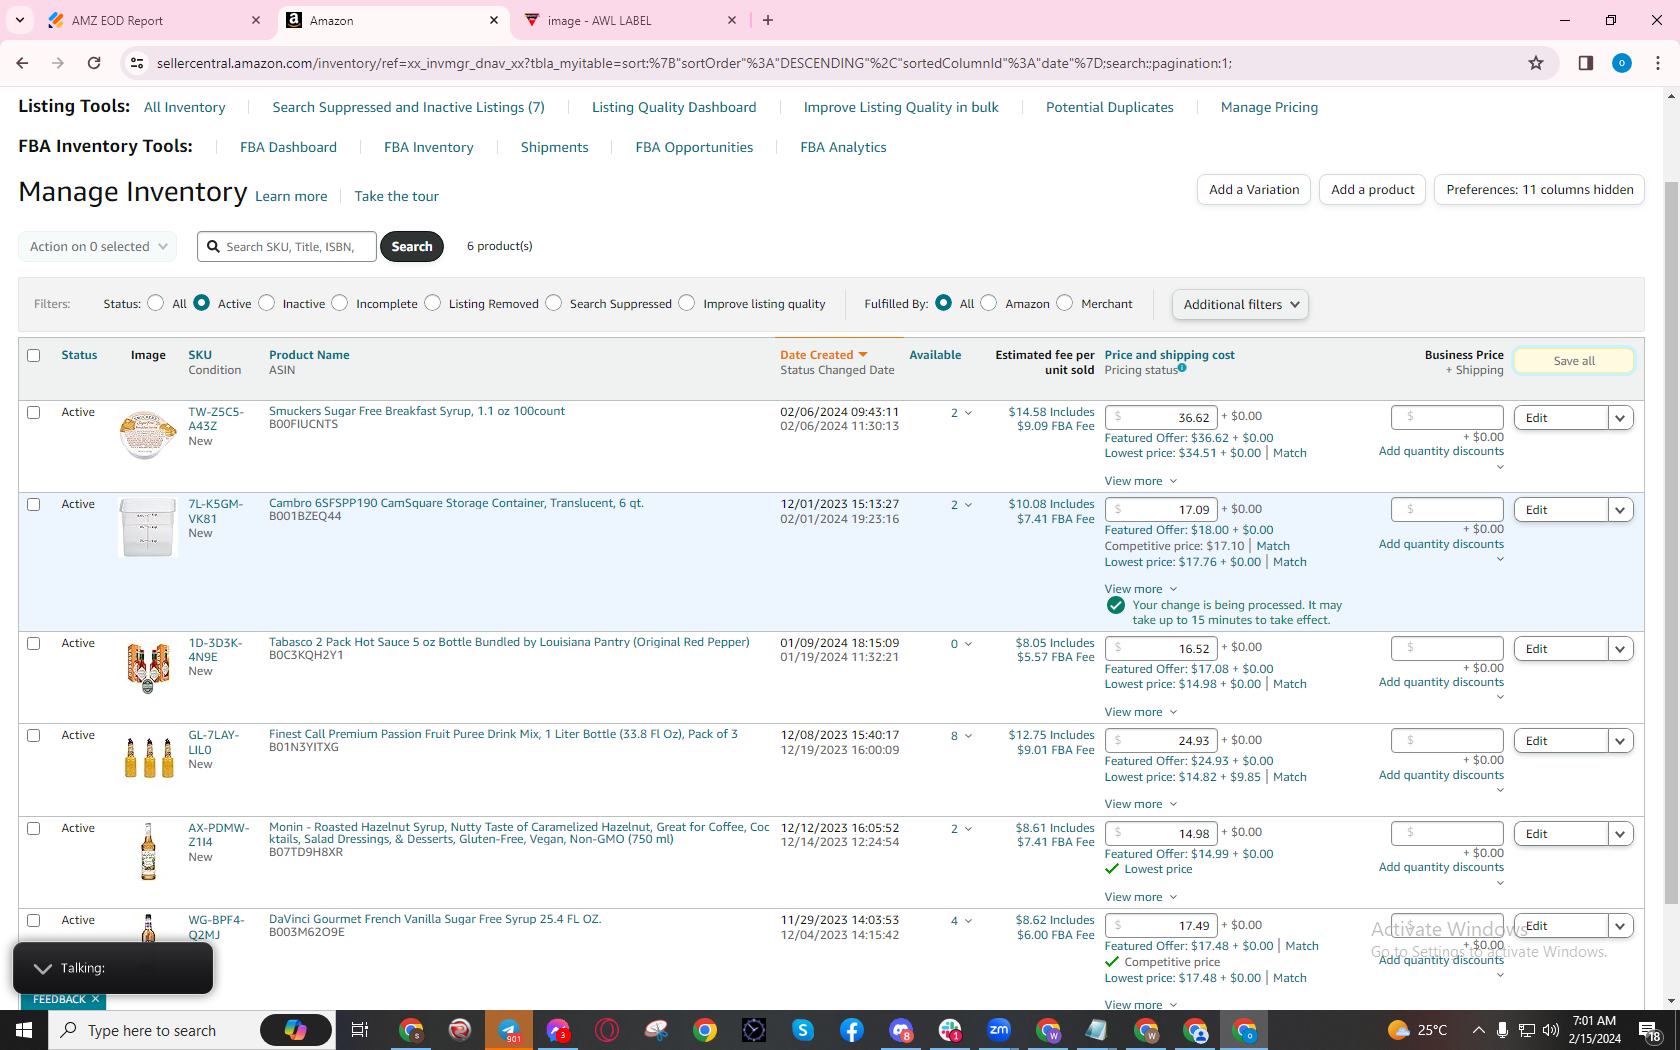Select the Search Suppressed filter
1680x1050 pixels.
pyautogui.click(x=554, y=303)
